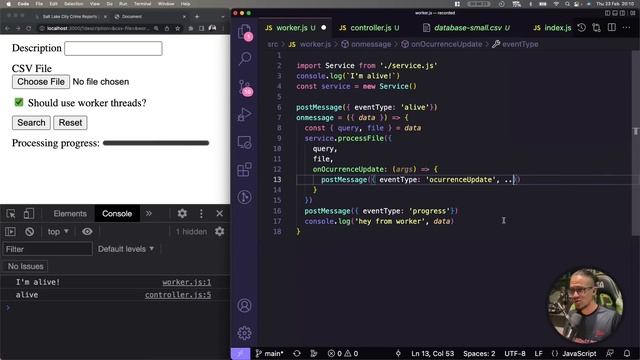
Task: Toggle VS Code bottom panel layout button
Action: click(x=615, y=13)
